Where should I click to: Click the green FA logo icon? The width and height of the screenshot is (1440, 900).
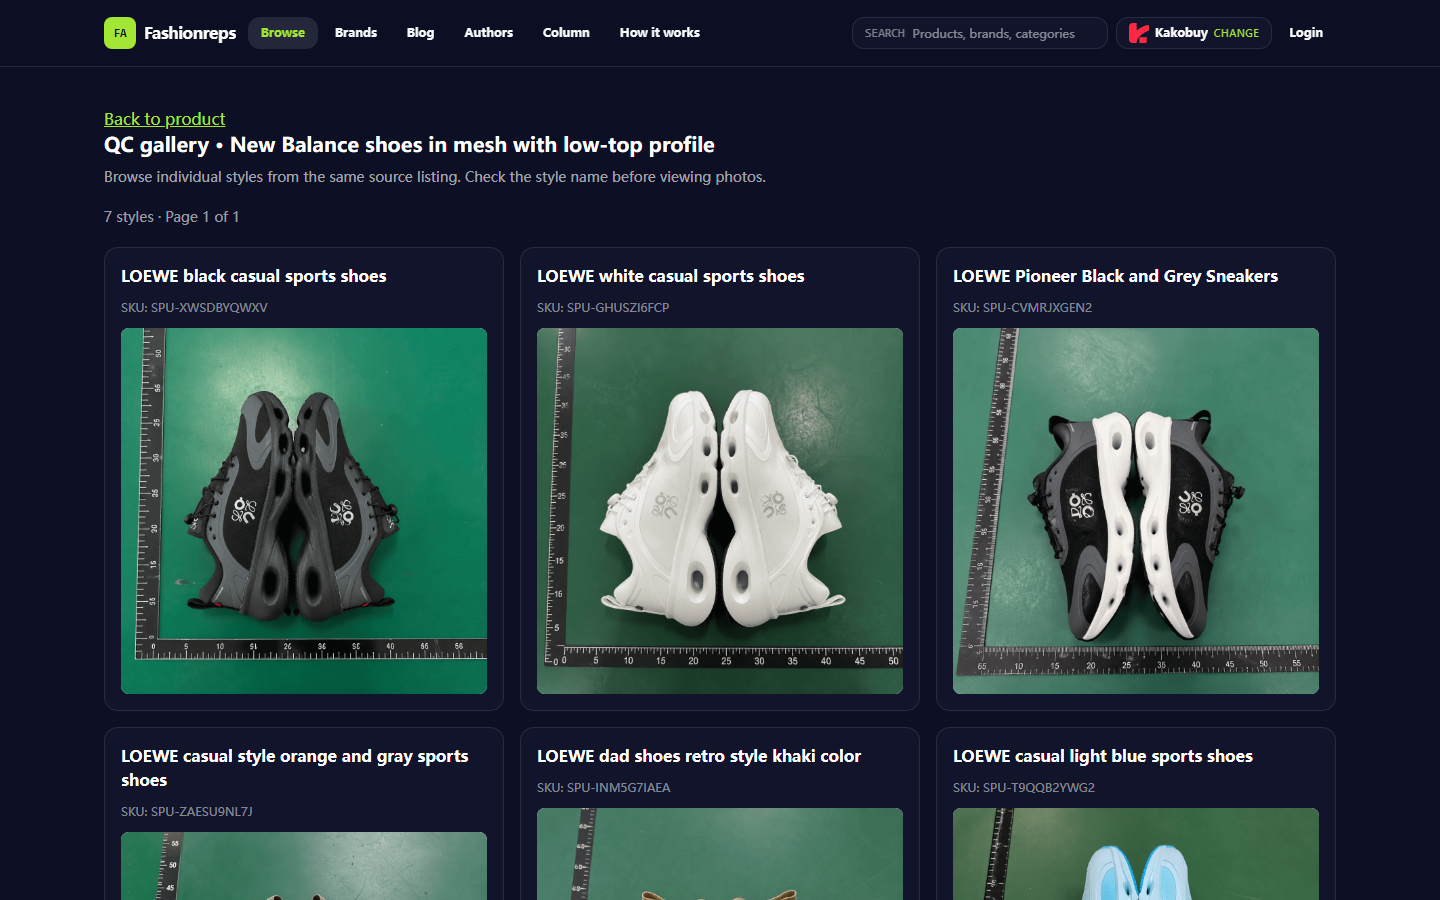click(120, 33)
